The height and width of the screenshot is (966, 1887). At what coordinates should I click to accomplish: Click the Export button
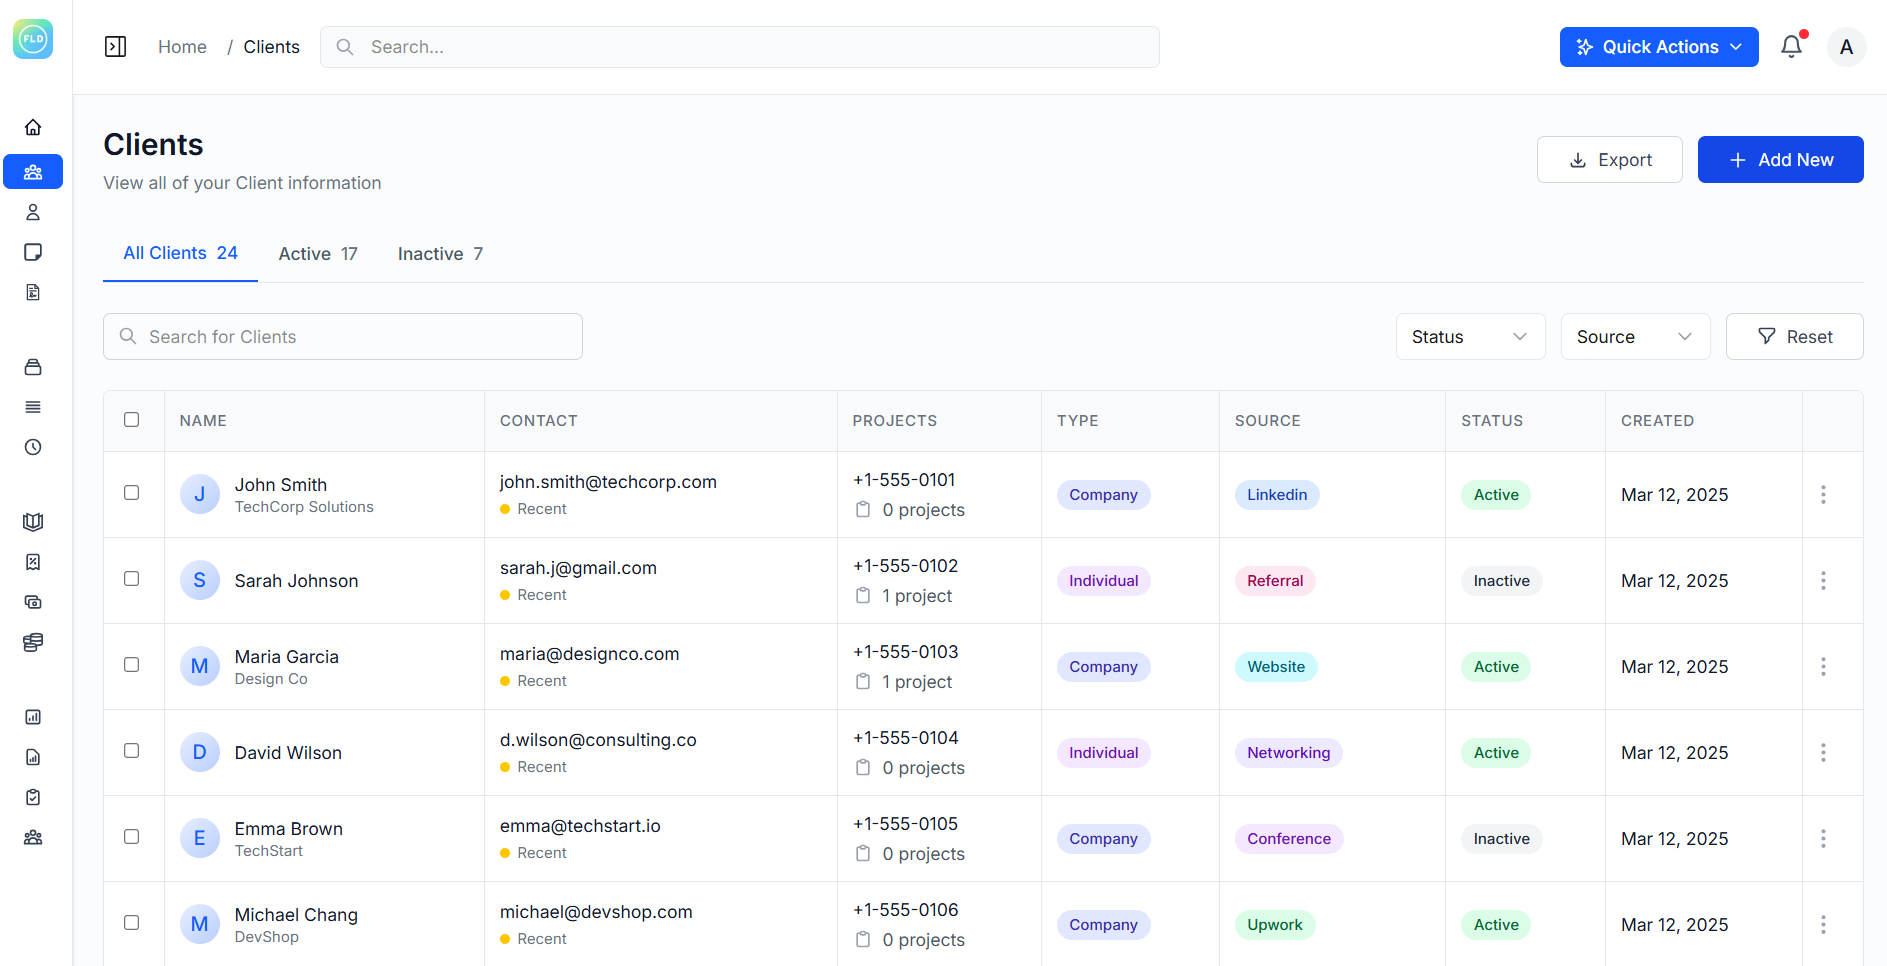click(x=1610, y=160)
